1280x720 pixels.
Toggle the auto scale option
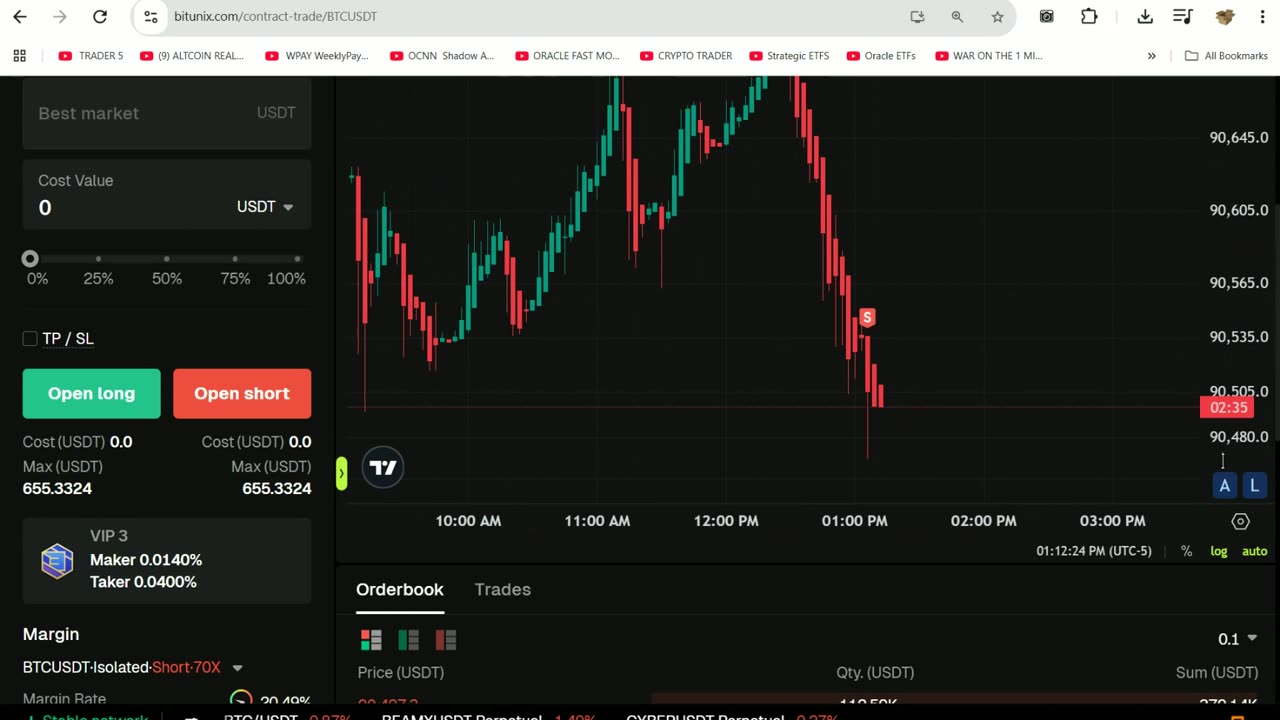(1254, 551)
